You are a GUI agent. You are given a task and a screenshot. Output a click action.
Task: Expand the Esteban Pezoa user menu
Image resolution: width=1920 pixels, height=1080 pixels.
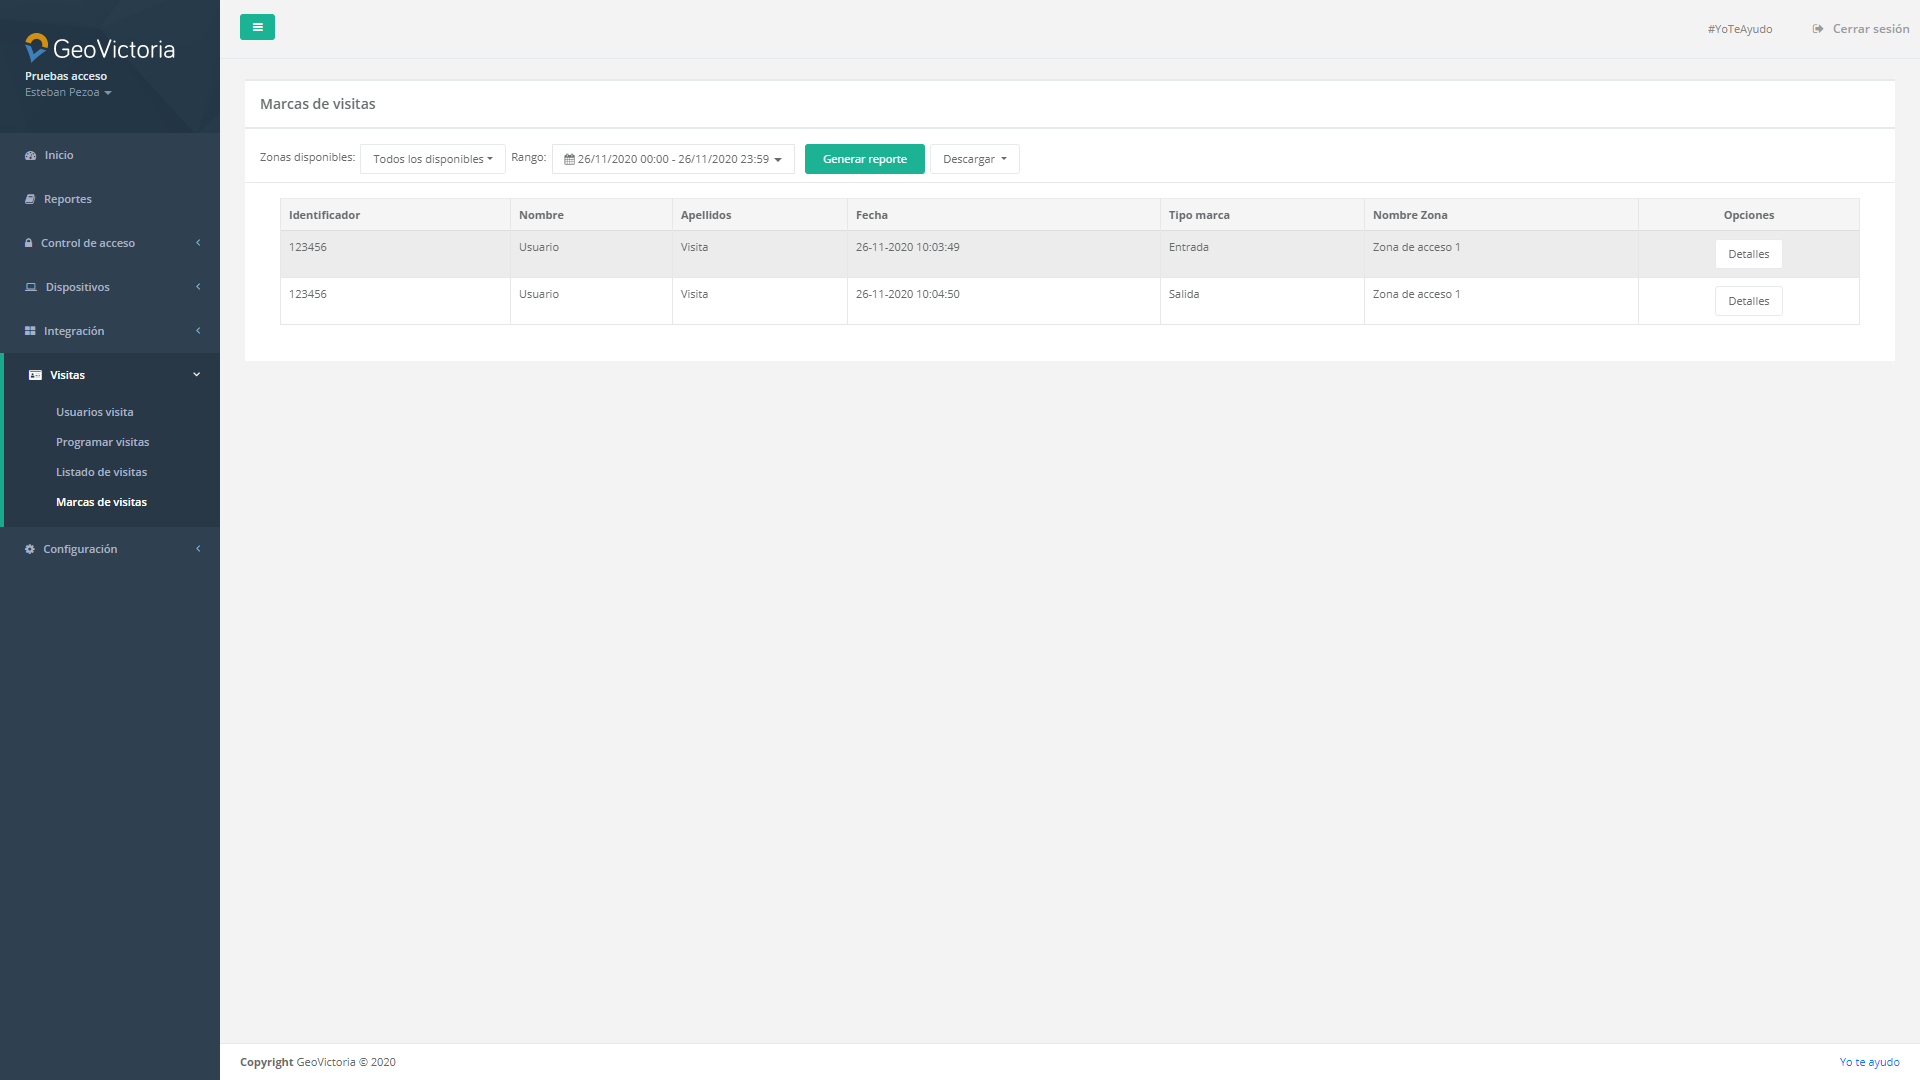click(68, 92)
